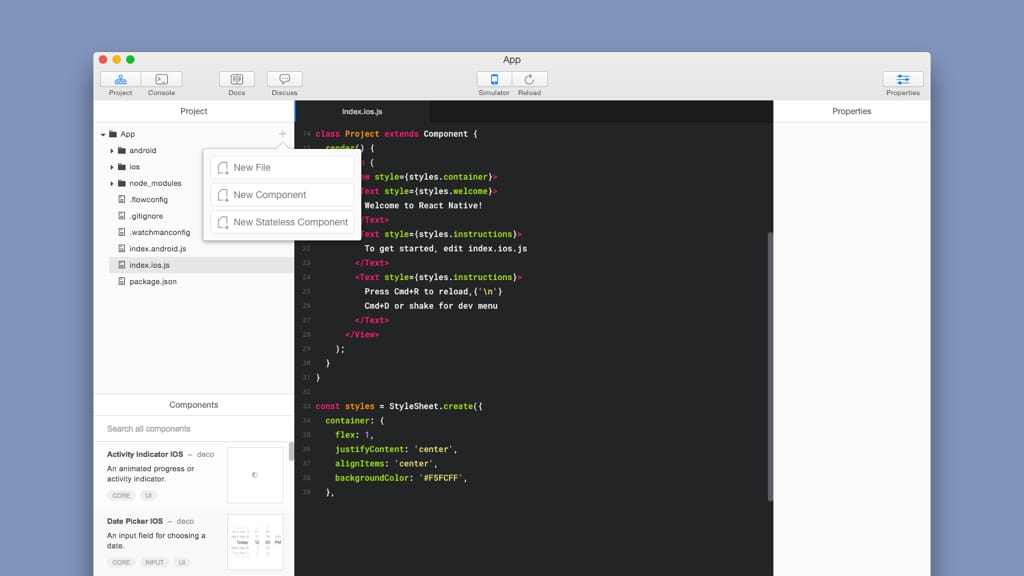Open the Console toolbar icon
This screenshot has width=1024, height=576.
click(161, 80)
